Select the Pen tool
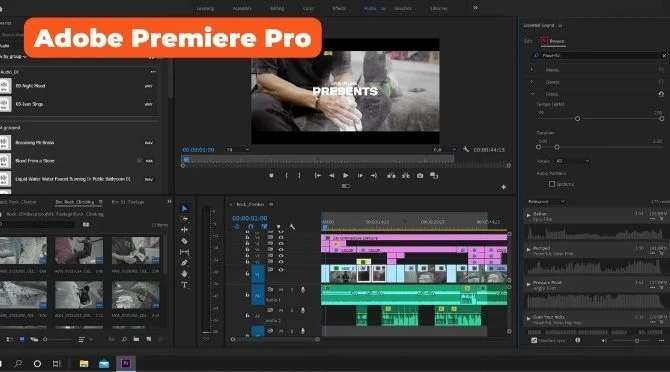 (184, 263)
